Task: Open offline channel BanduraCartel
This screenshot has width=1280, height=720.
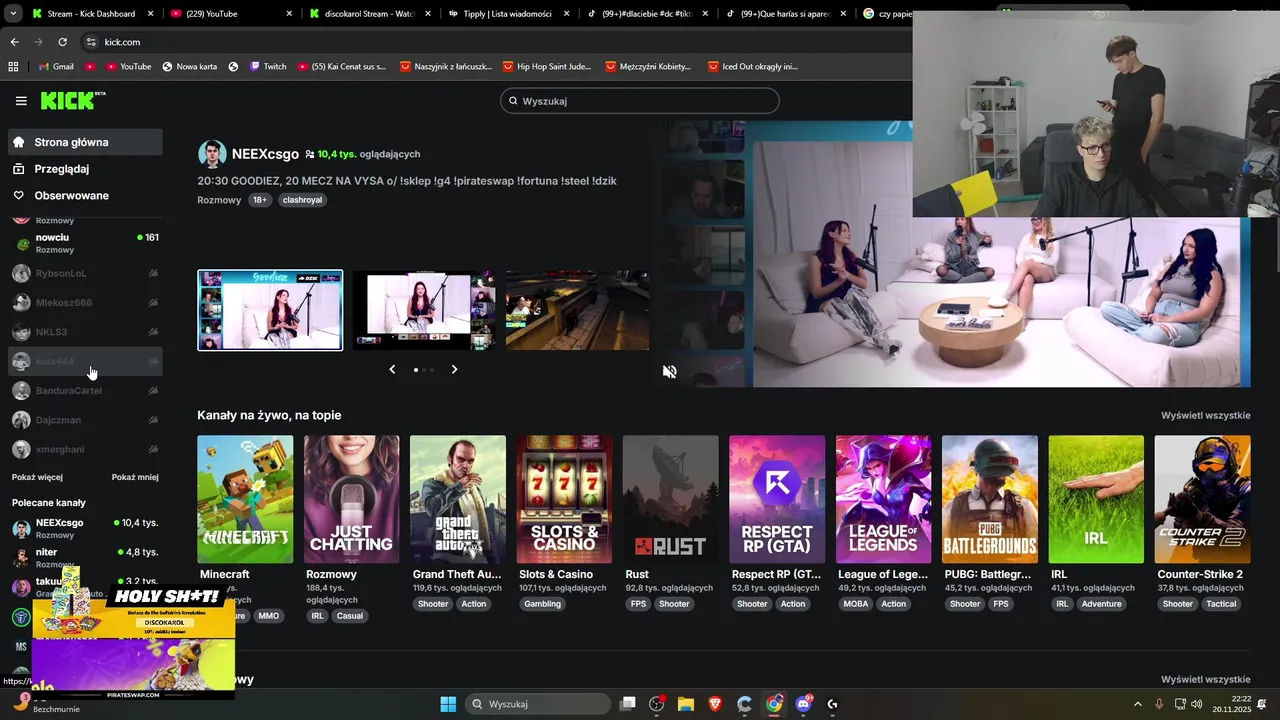Action: (85, 390)
